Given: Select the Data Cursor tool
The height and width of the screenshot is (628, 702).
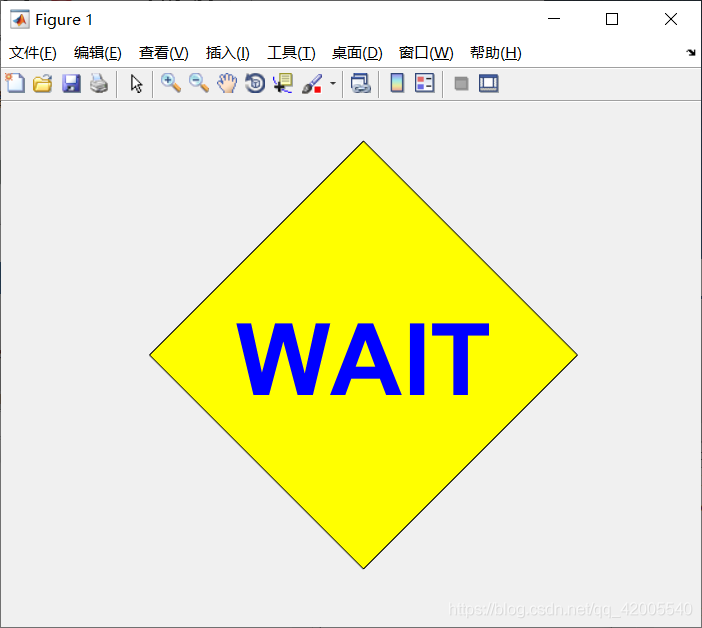Looking at the screenshot, I should [283, 84].
